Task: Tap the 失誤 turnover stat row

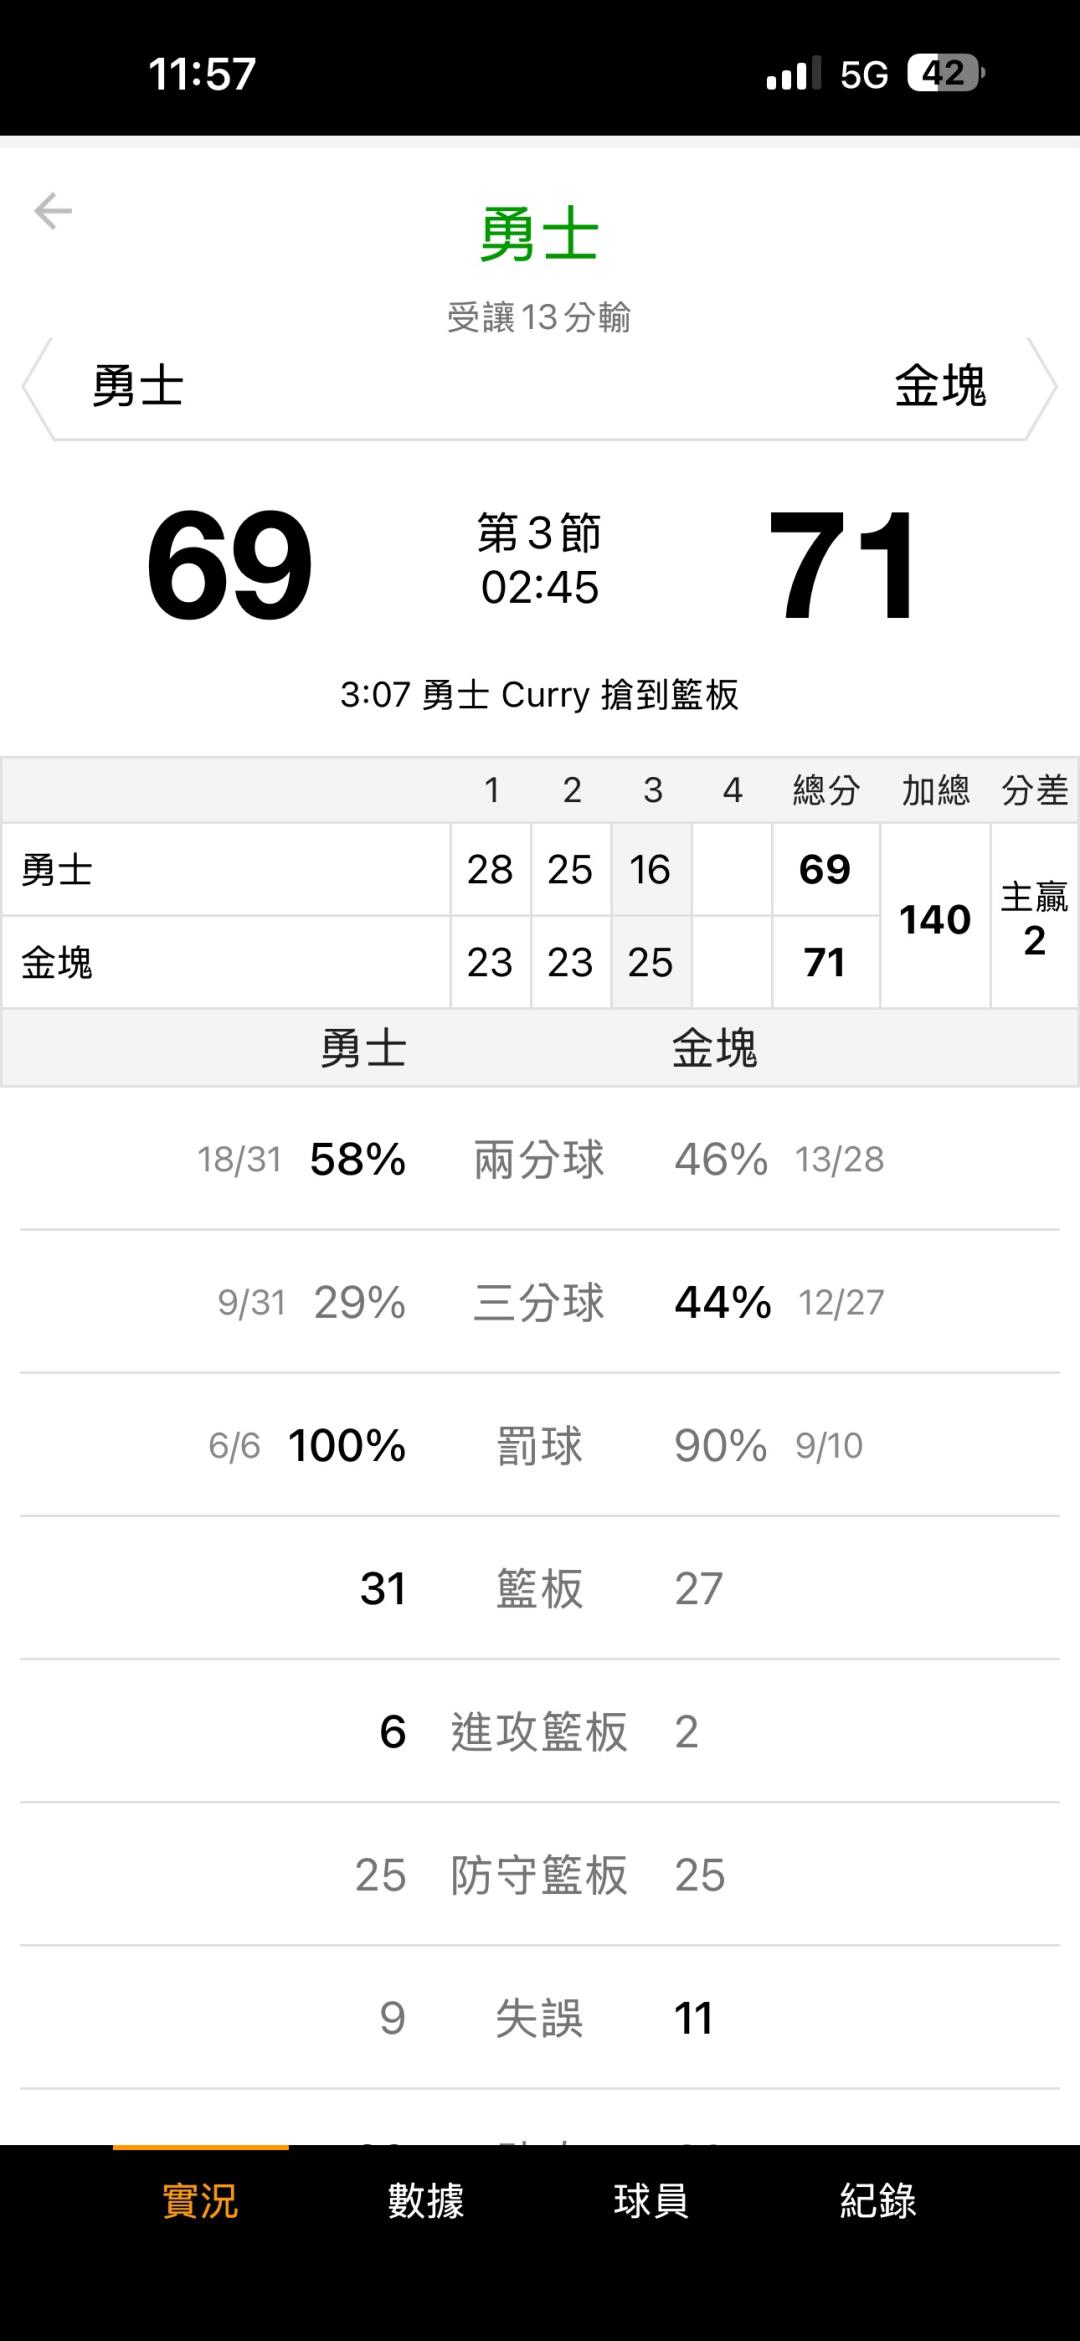Action: click(x=539, y=2018)
